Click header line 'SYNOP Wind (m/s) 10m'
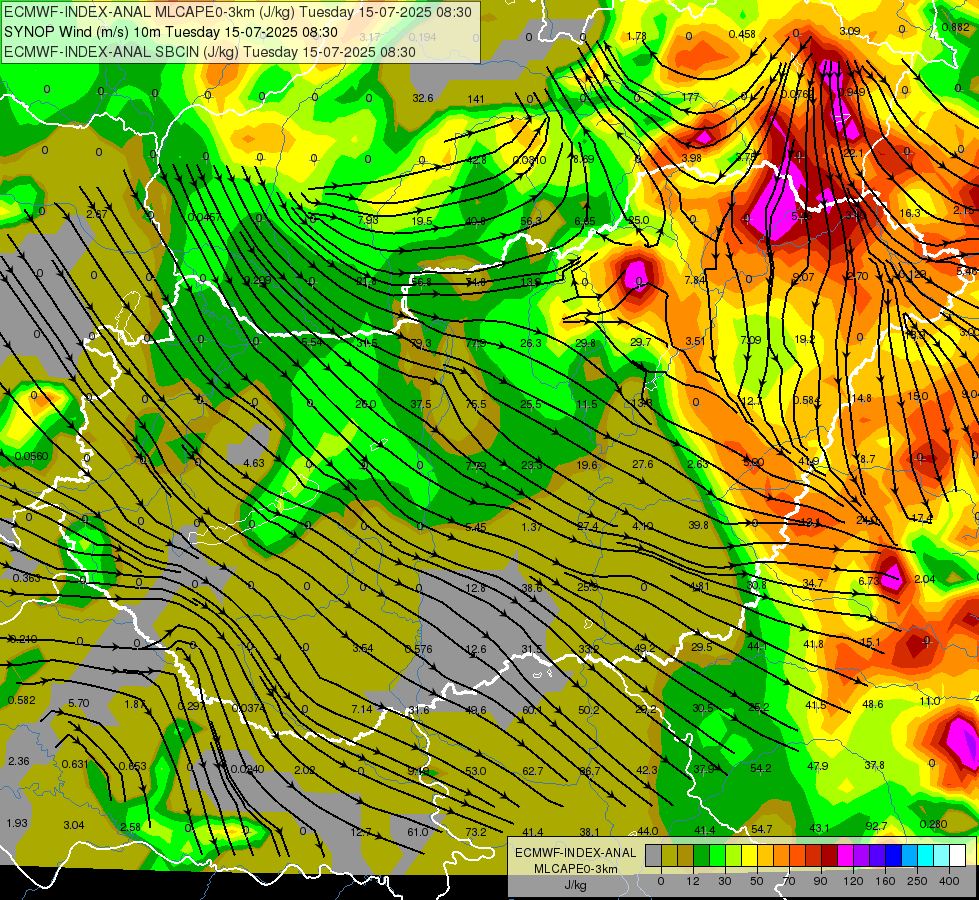This screenshot has width=979, height=900. [84, 32]
